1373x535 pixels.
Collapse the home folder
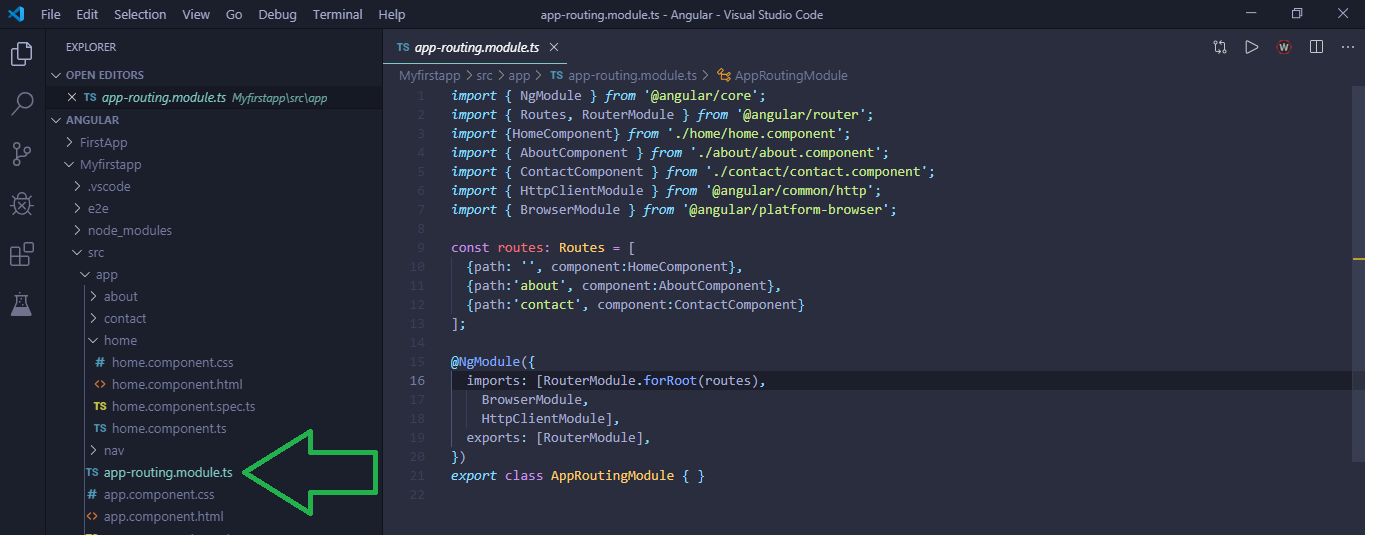94,341
